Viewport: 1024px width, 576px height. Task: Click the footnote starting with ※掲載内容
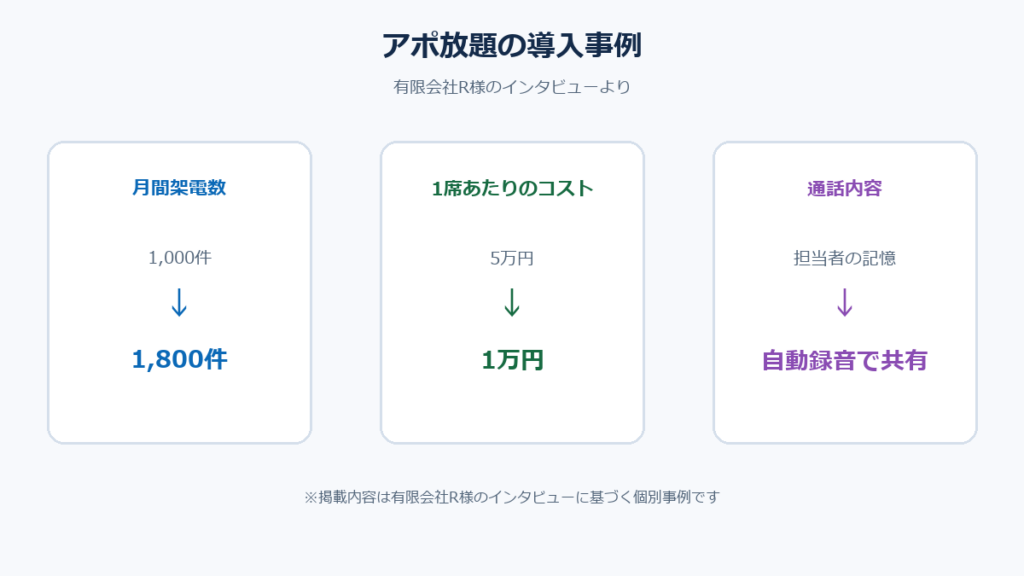(512, 497)
